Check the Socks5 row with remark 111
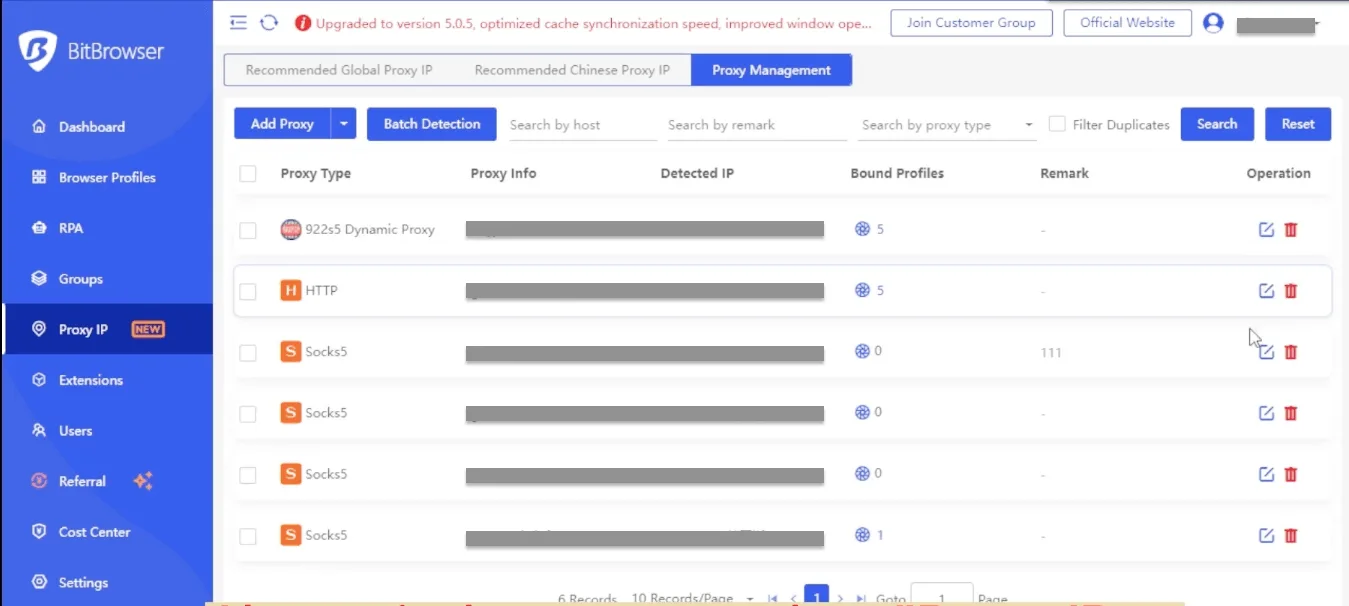 click(x=248, y=352)
